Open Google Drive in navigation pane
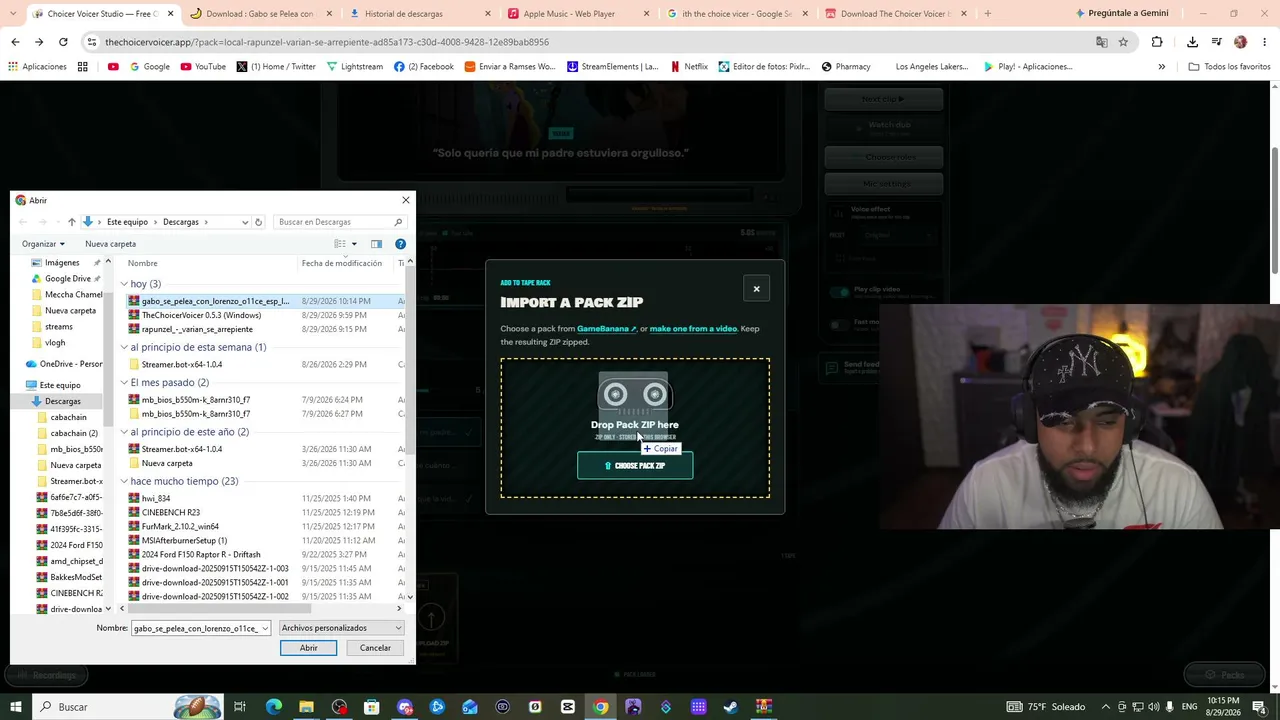The image size is (1280, 720). pyautogui.click(x=68, y=279)
